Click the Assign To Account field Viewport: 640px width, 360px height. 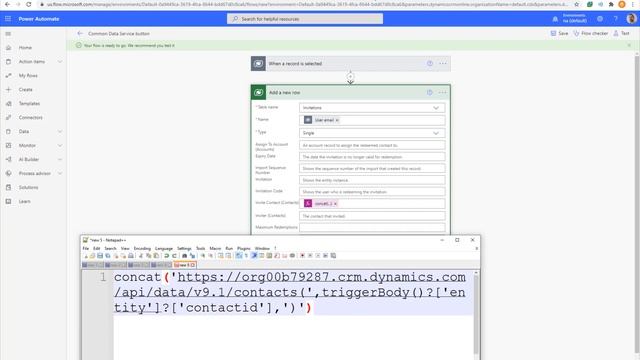click(x=372, y=145)
